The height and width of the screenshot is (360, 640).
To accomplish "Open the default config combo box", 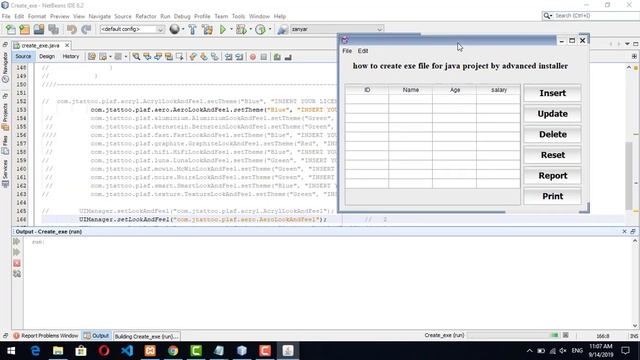I will click(x=132, y=29).
